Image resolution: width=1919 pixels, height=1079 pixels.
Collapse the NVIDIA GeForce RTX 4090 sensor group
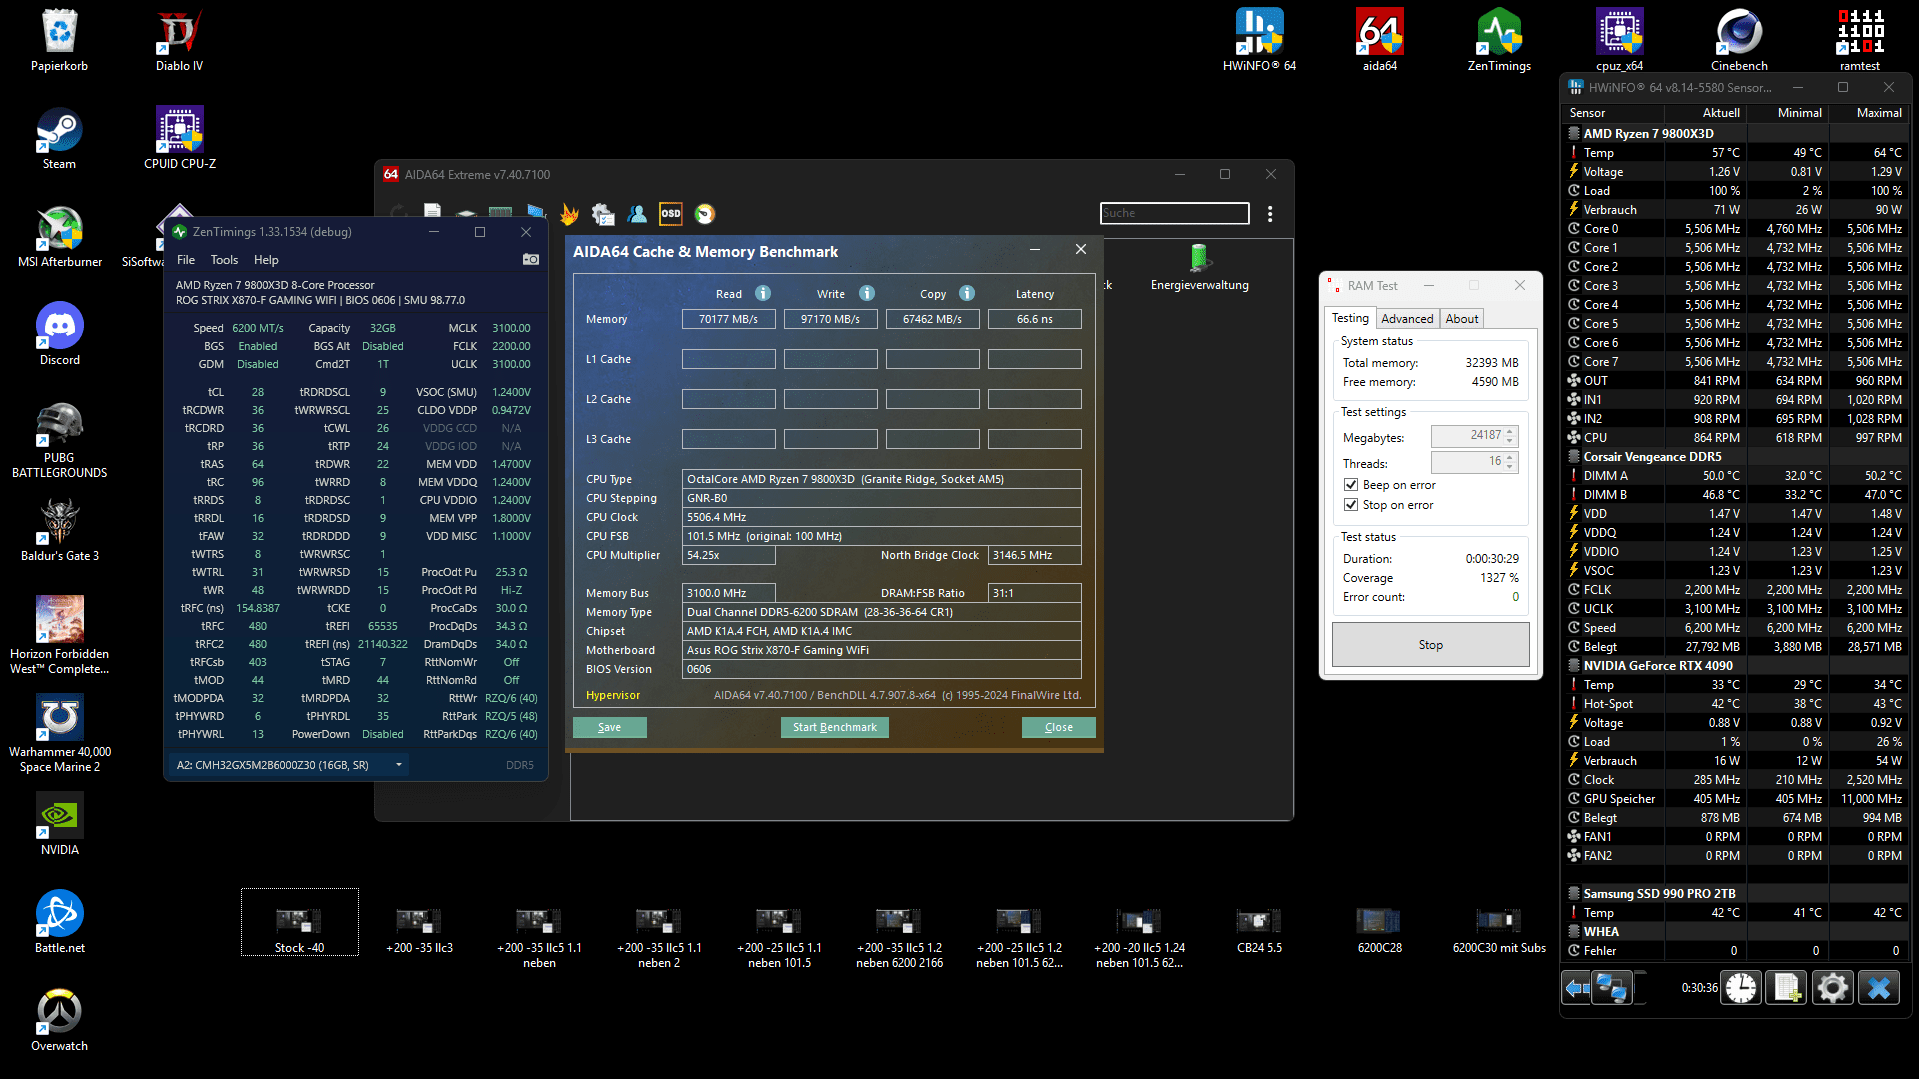click(x=1573, y=665)
